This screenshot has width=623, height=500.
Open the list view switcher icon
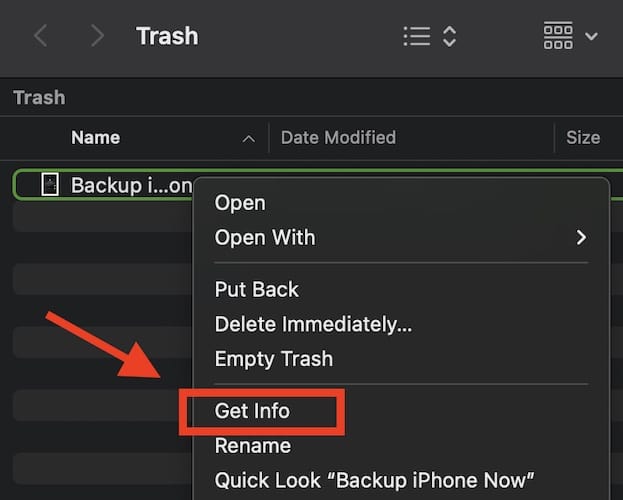415,37
